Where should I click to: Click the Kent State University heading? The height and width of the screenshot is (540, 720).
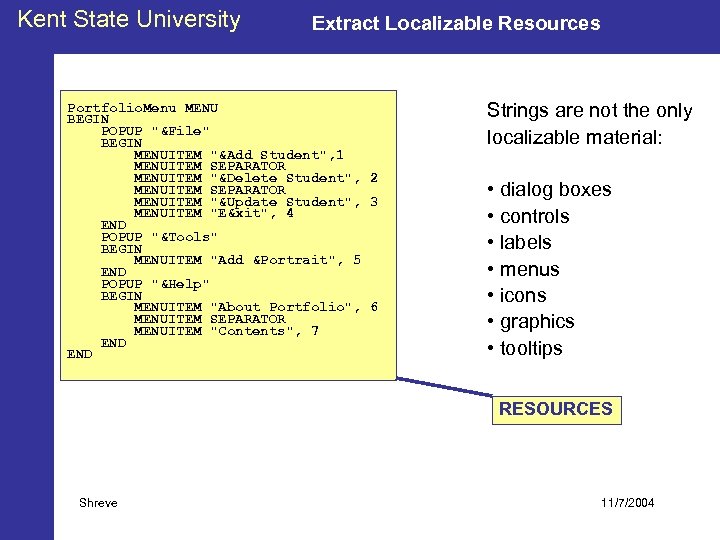tap(129, 20)
